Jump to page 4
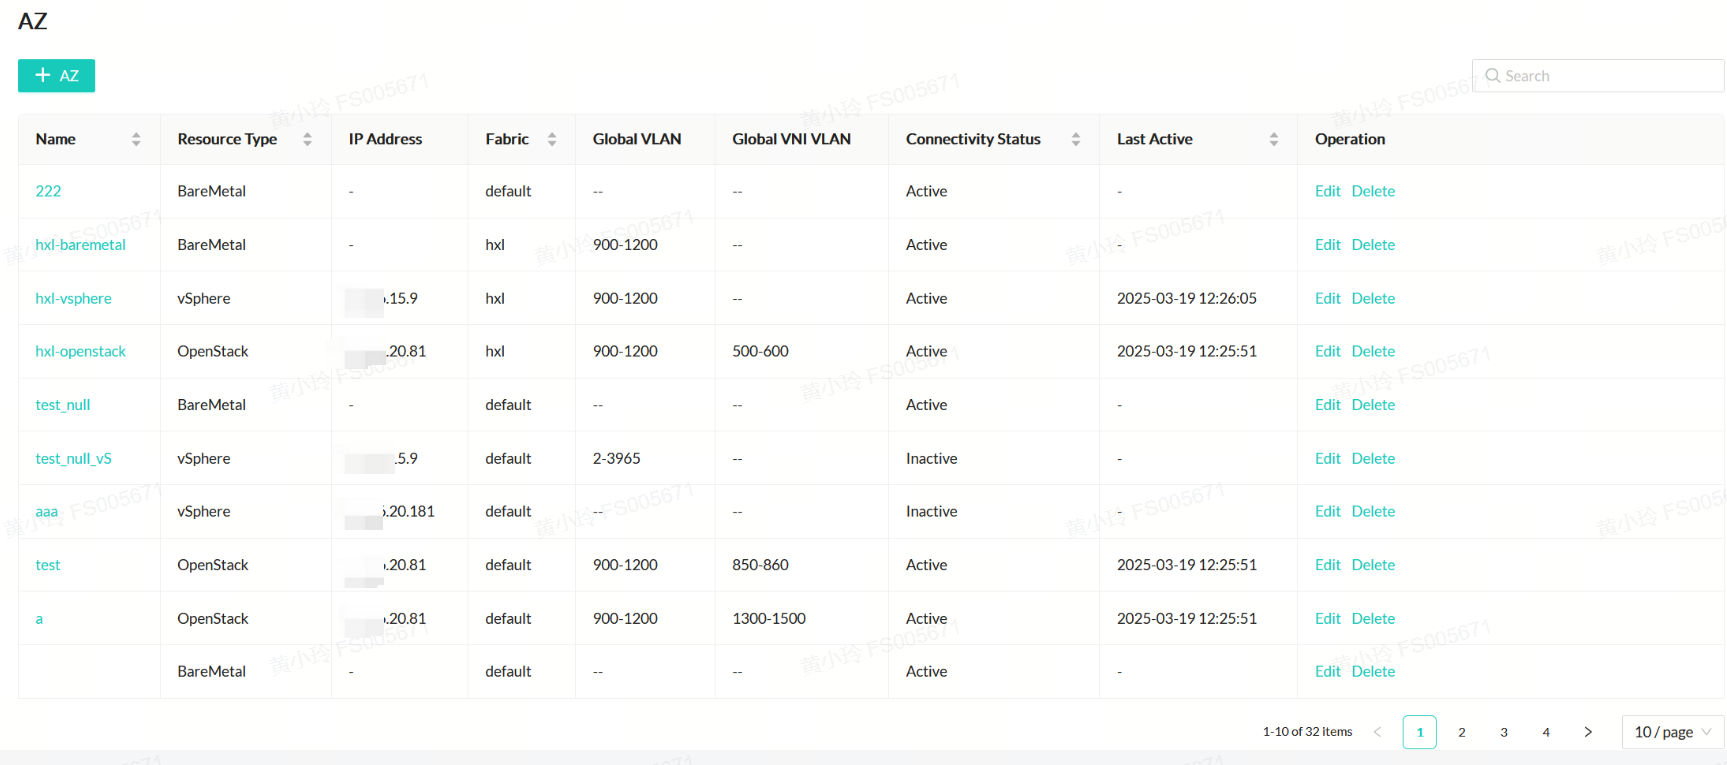The image size is (1727, 765). [x=1546, y=732]
